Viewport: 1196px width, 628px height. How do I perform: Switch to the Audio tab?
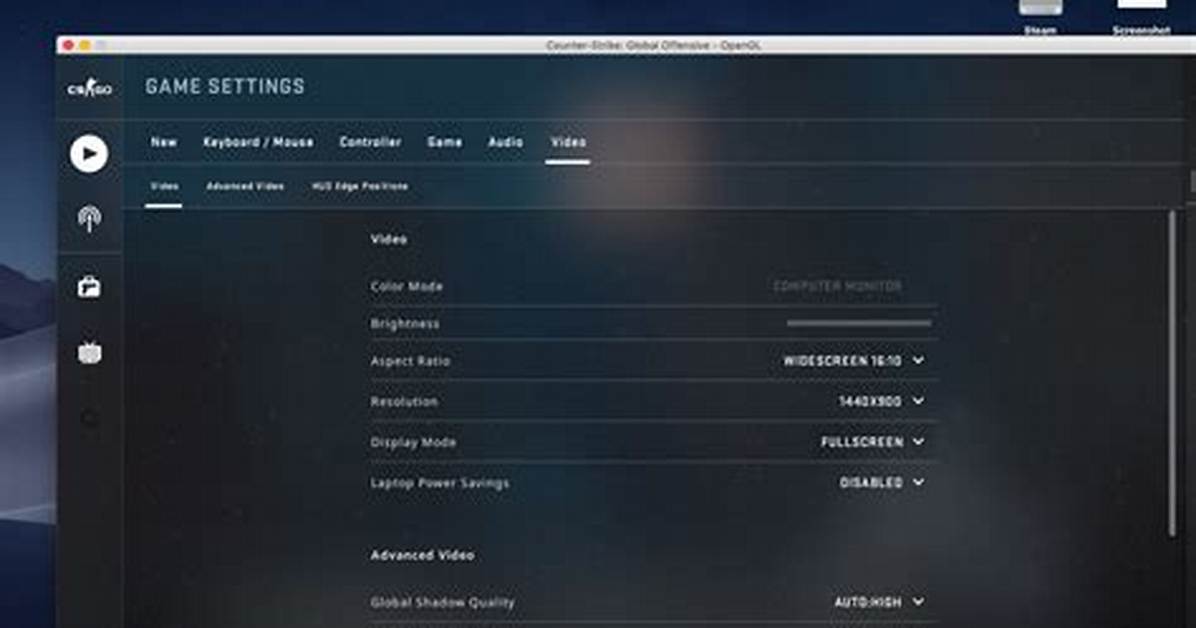[505, 142]
